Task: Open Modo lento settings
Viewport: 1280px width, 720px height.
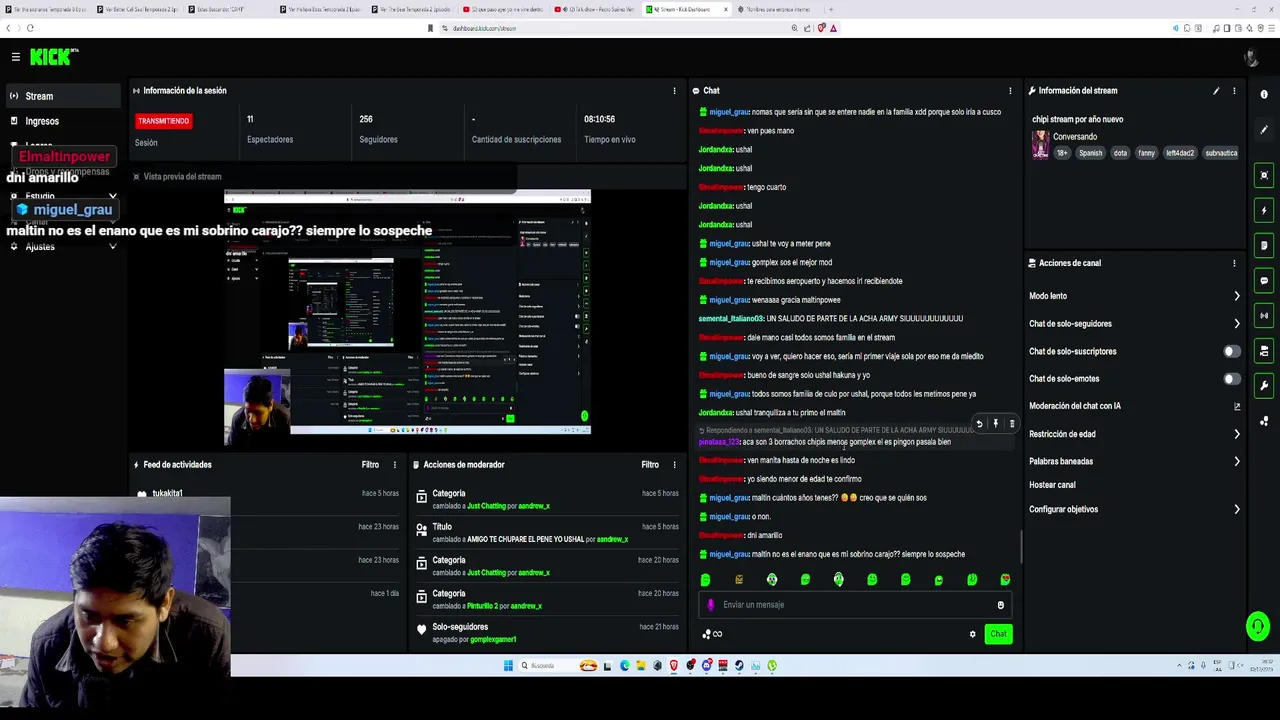Action: click(x=1135, y=296)
